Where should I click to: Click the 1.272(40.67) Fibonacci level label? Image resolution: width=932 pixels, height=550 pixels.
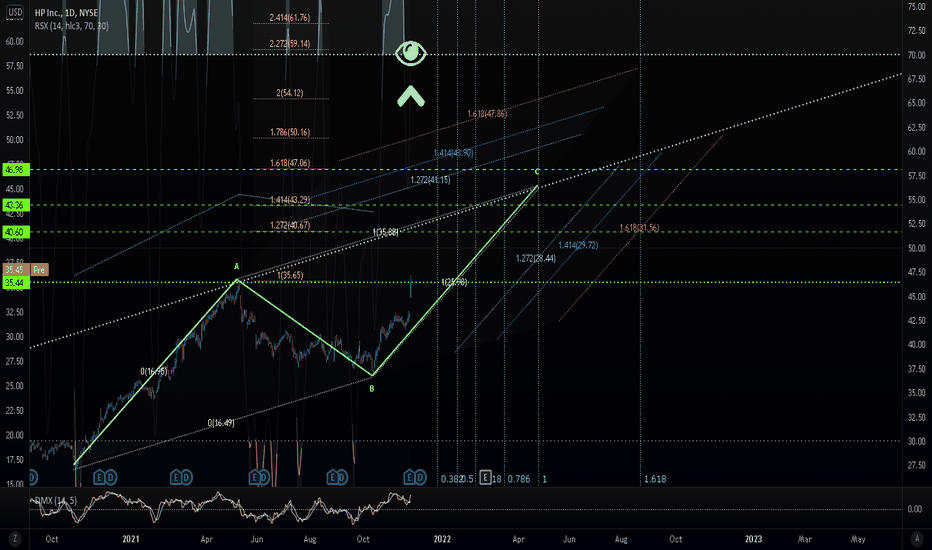(290, 225)
